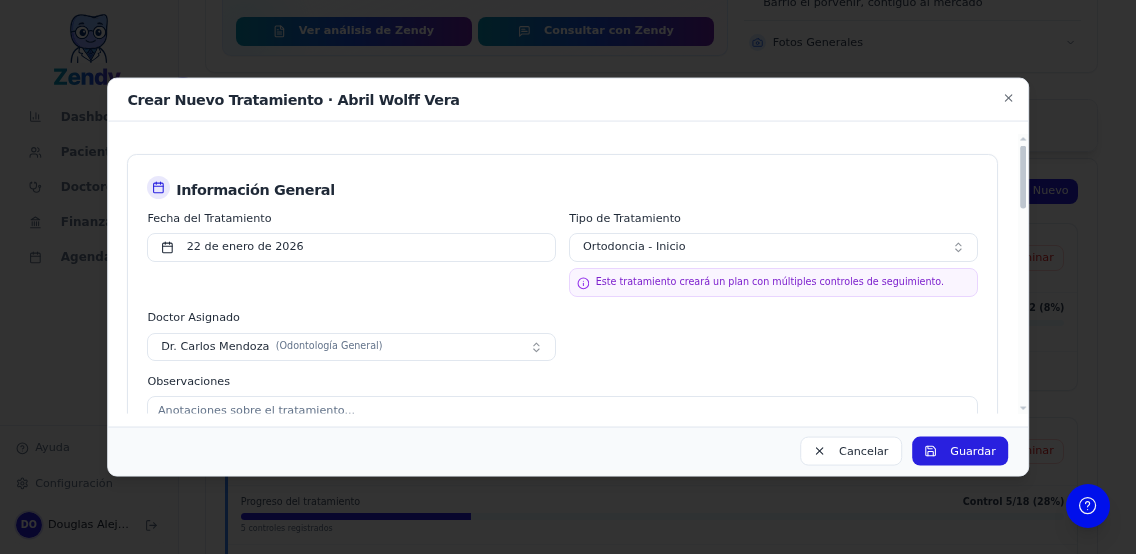This screenshot has width=1136, height=554.
Task: Click the treatment progress bar
Action: pos(652,516)
